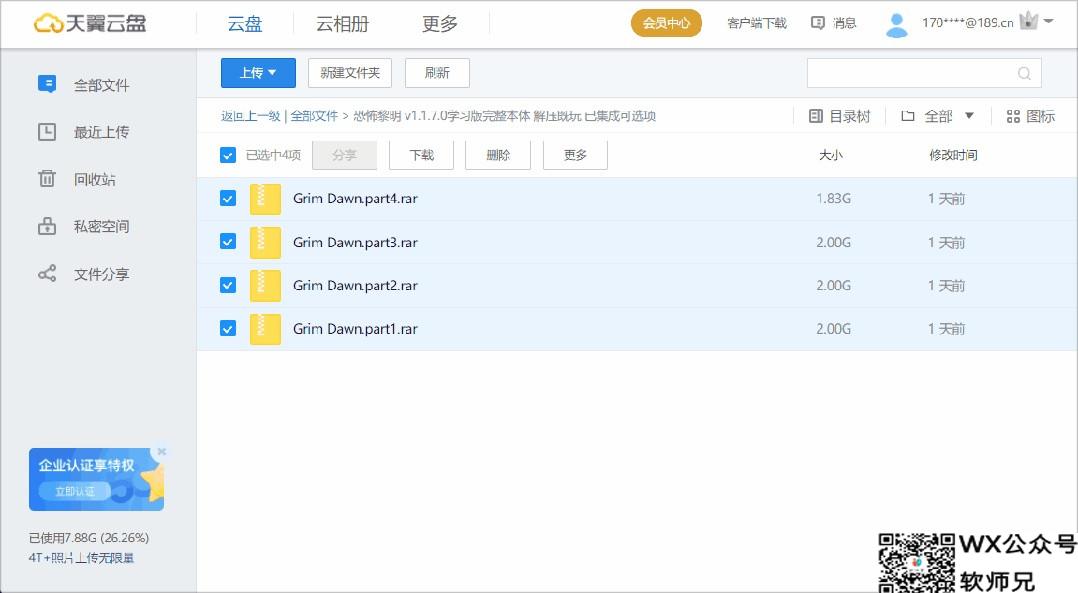Click the 目录树 tree view icon
Image resolution: width=1078 pixels, height=593 pixels.
pos(815,116)
